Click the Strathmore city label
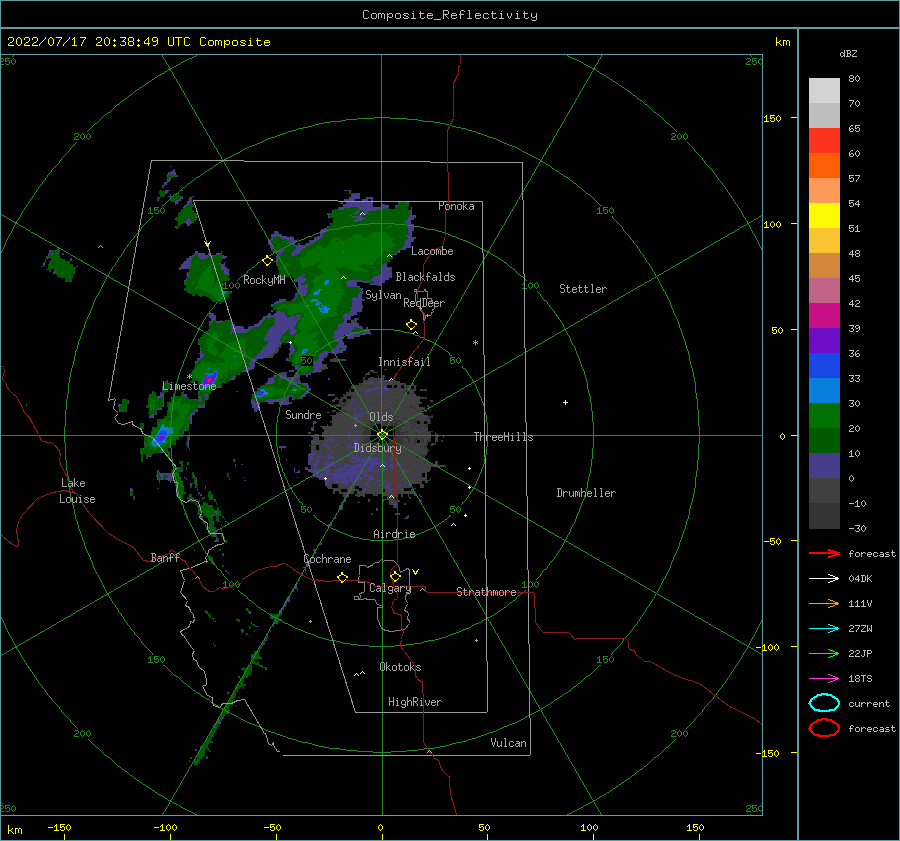Viewport: 900px width, 841px height. click(486, 592)
